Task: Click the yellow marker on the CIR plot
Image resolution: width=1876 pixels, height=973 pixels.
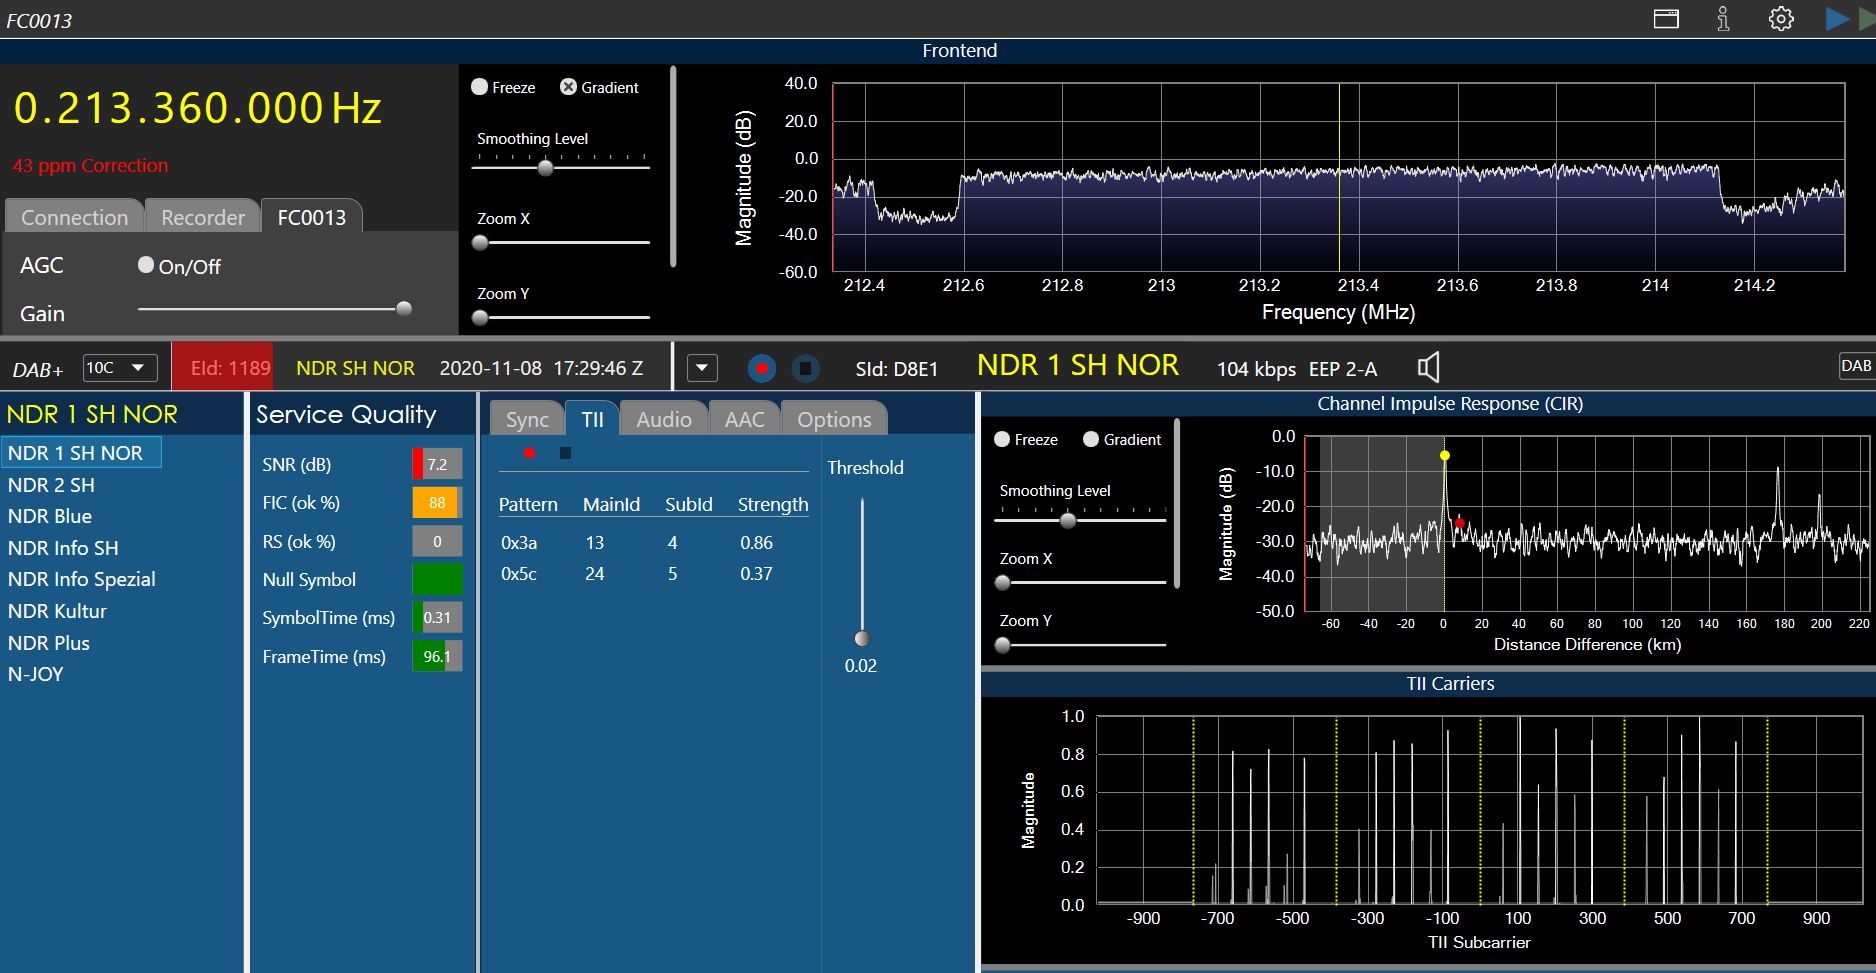Action: coord(1445,455)
